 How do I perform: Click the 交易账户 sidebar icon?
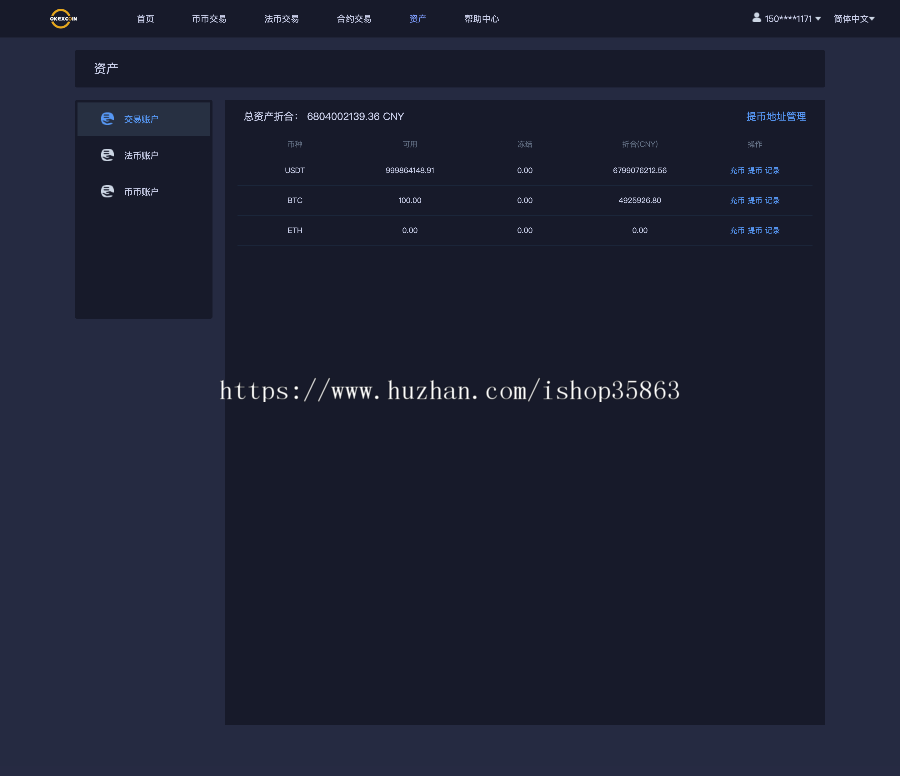point(107,119)
